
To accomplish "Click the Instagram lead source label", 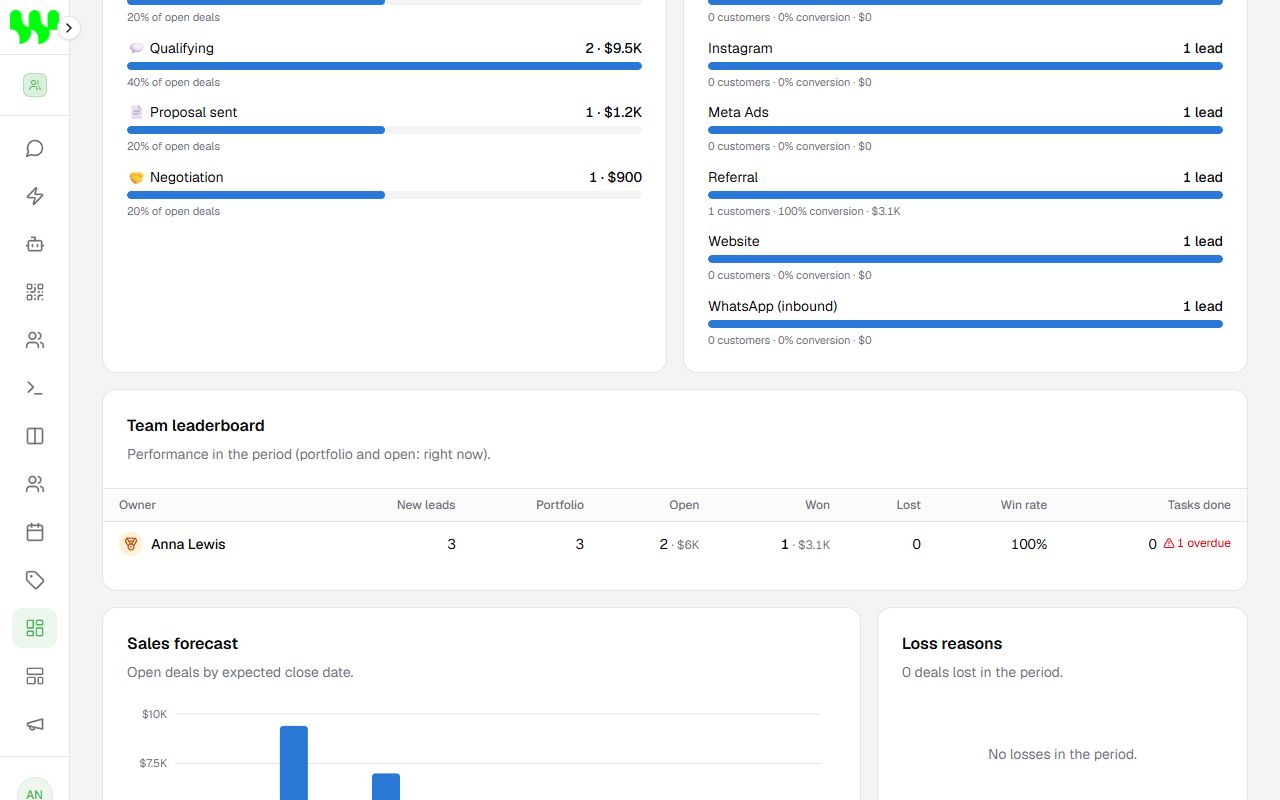I will 740,48.
